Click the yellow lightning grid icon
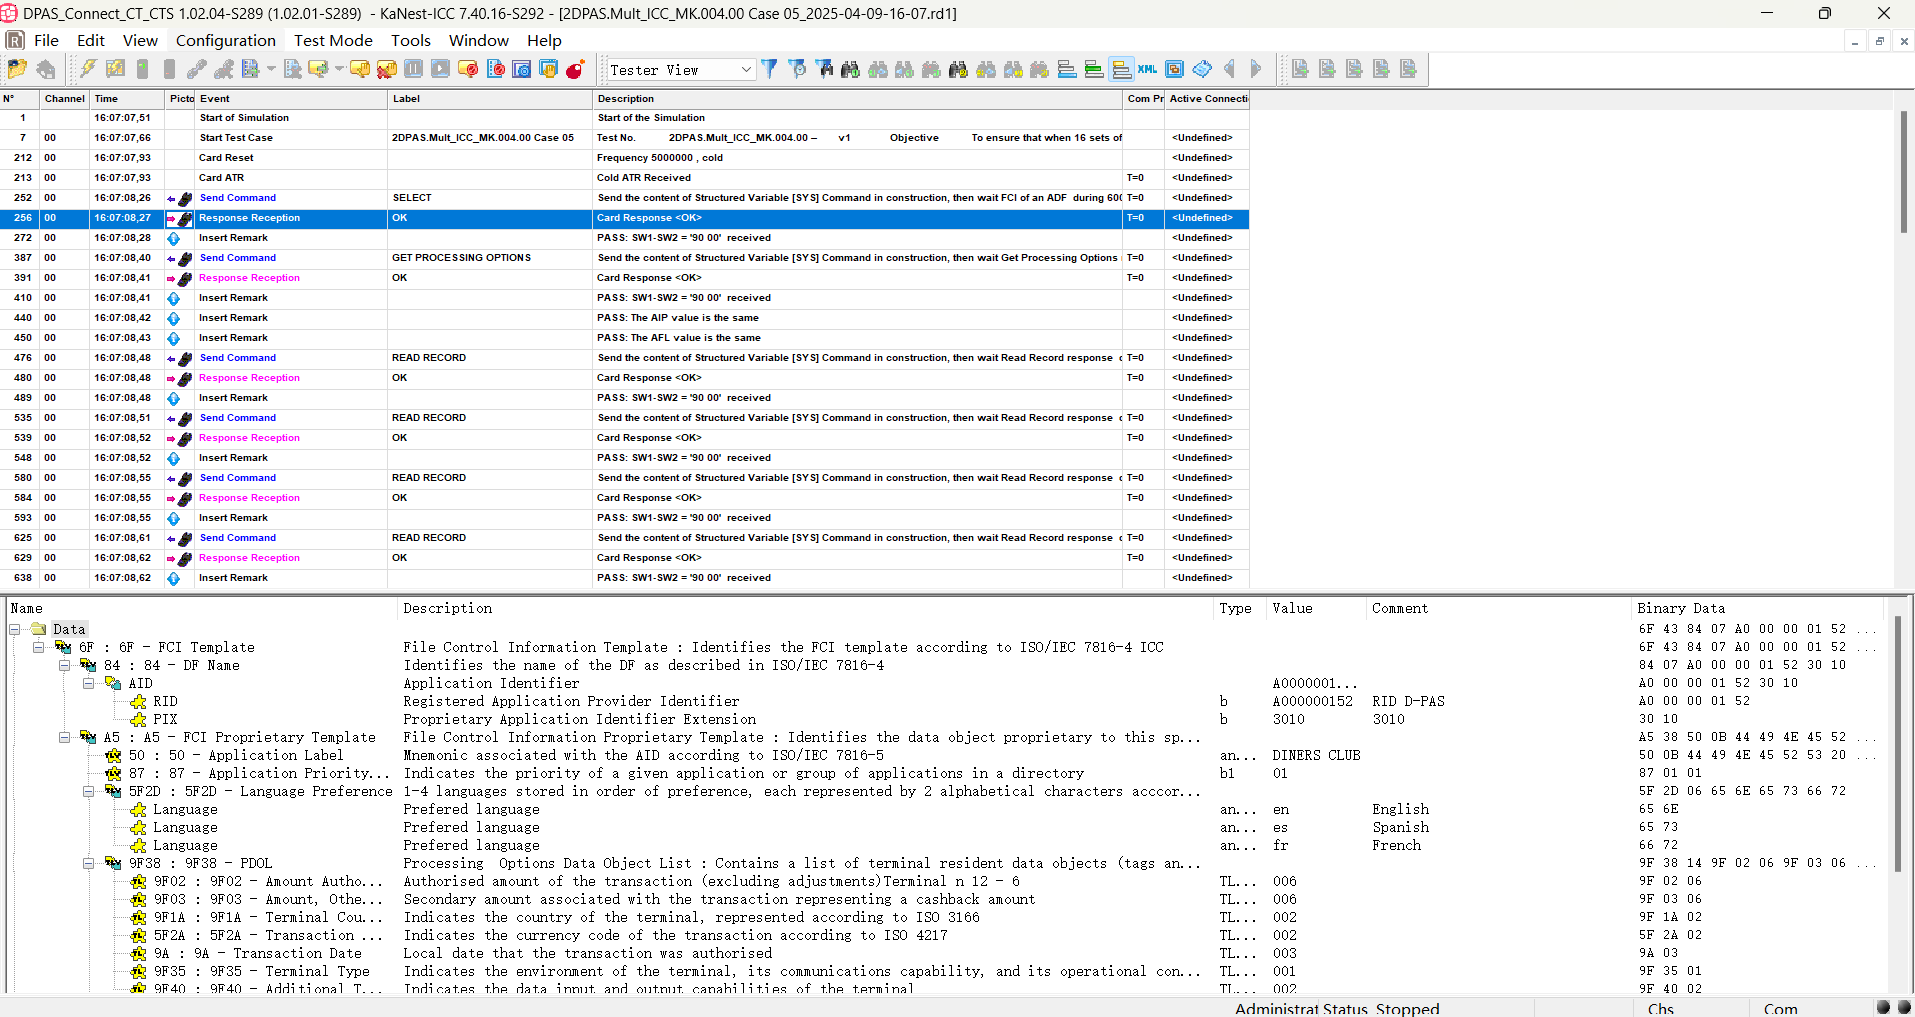Screen dimensions: 1915x1017 (115, 69)
